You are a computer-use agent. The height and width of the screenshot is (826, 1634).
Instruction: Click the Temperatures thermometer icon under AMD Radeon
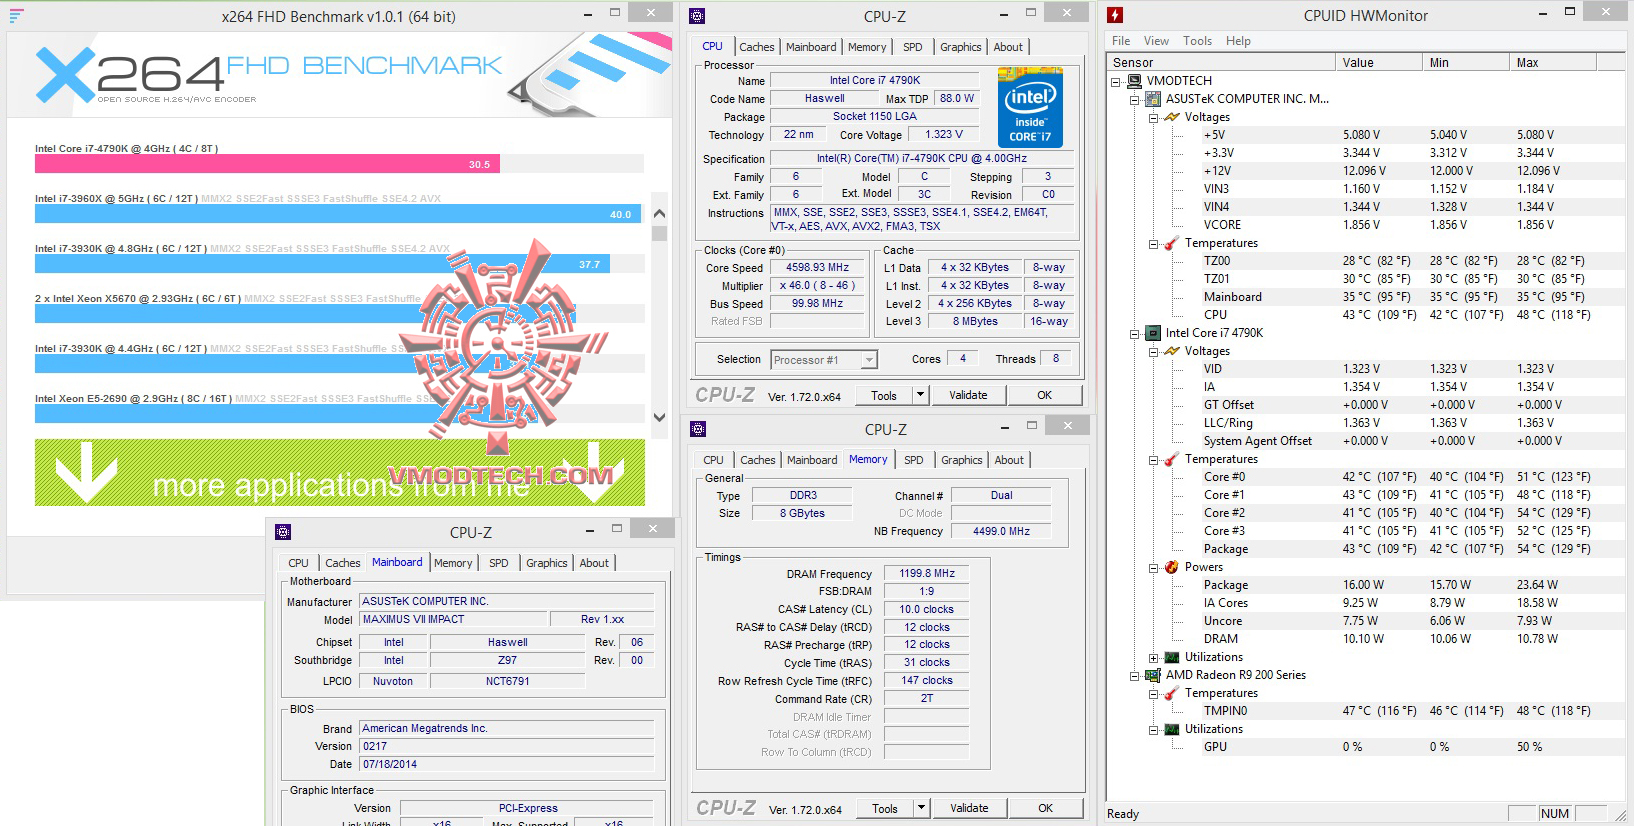[1173, 693]
